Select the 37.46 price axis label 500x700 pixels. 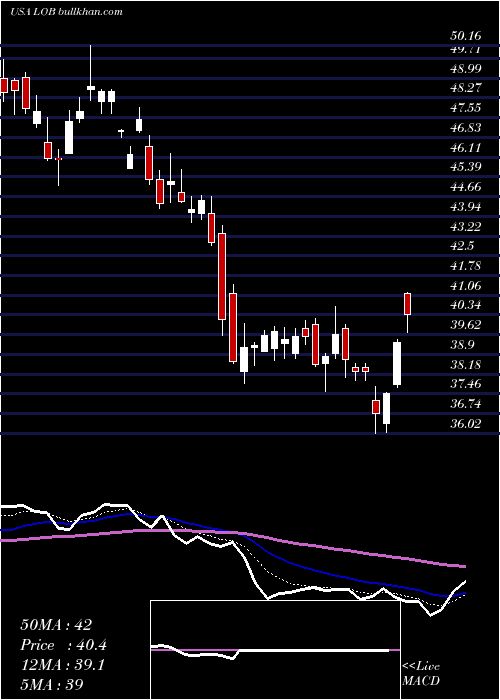coord(466,384)
